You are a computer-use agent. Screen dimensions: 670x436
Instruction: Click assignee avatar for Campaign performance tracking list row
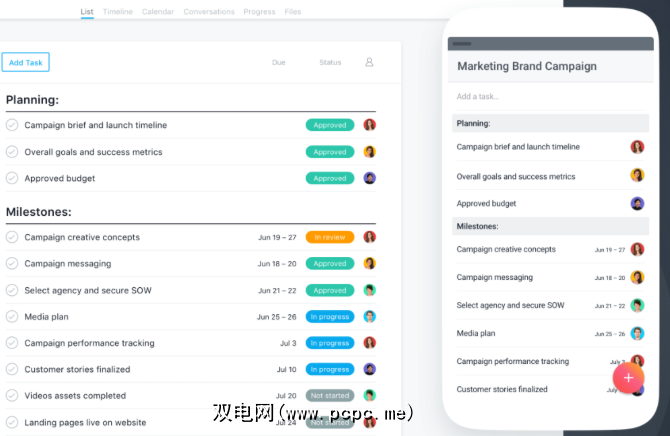(370, 343)
